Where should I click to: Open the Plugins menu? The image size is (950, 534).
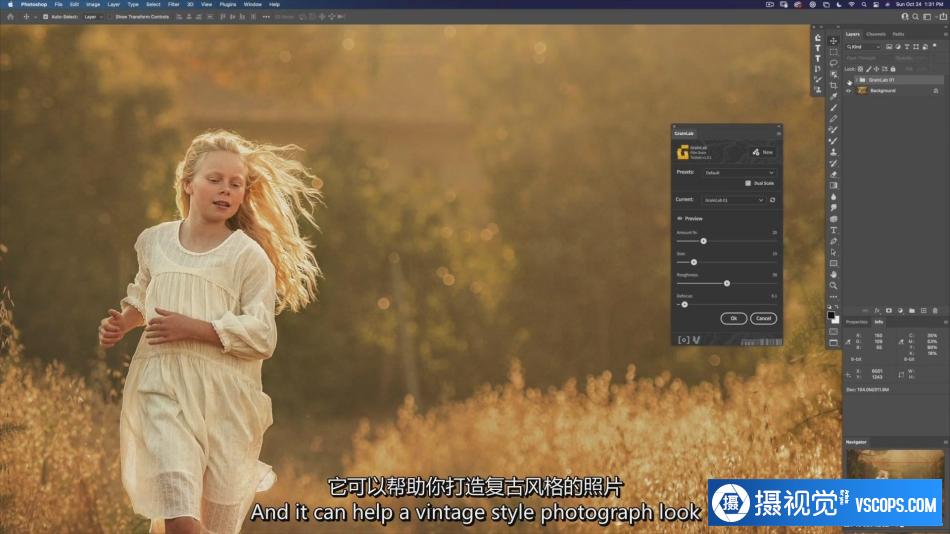228,4
